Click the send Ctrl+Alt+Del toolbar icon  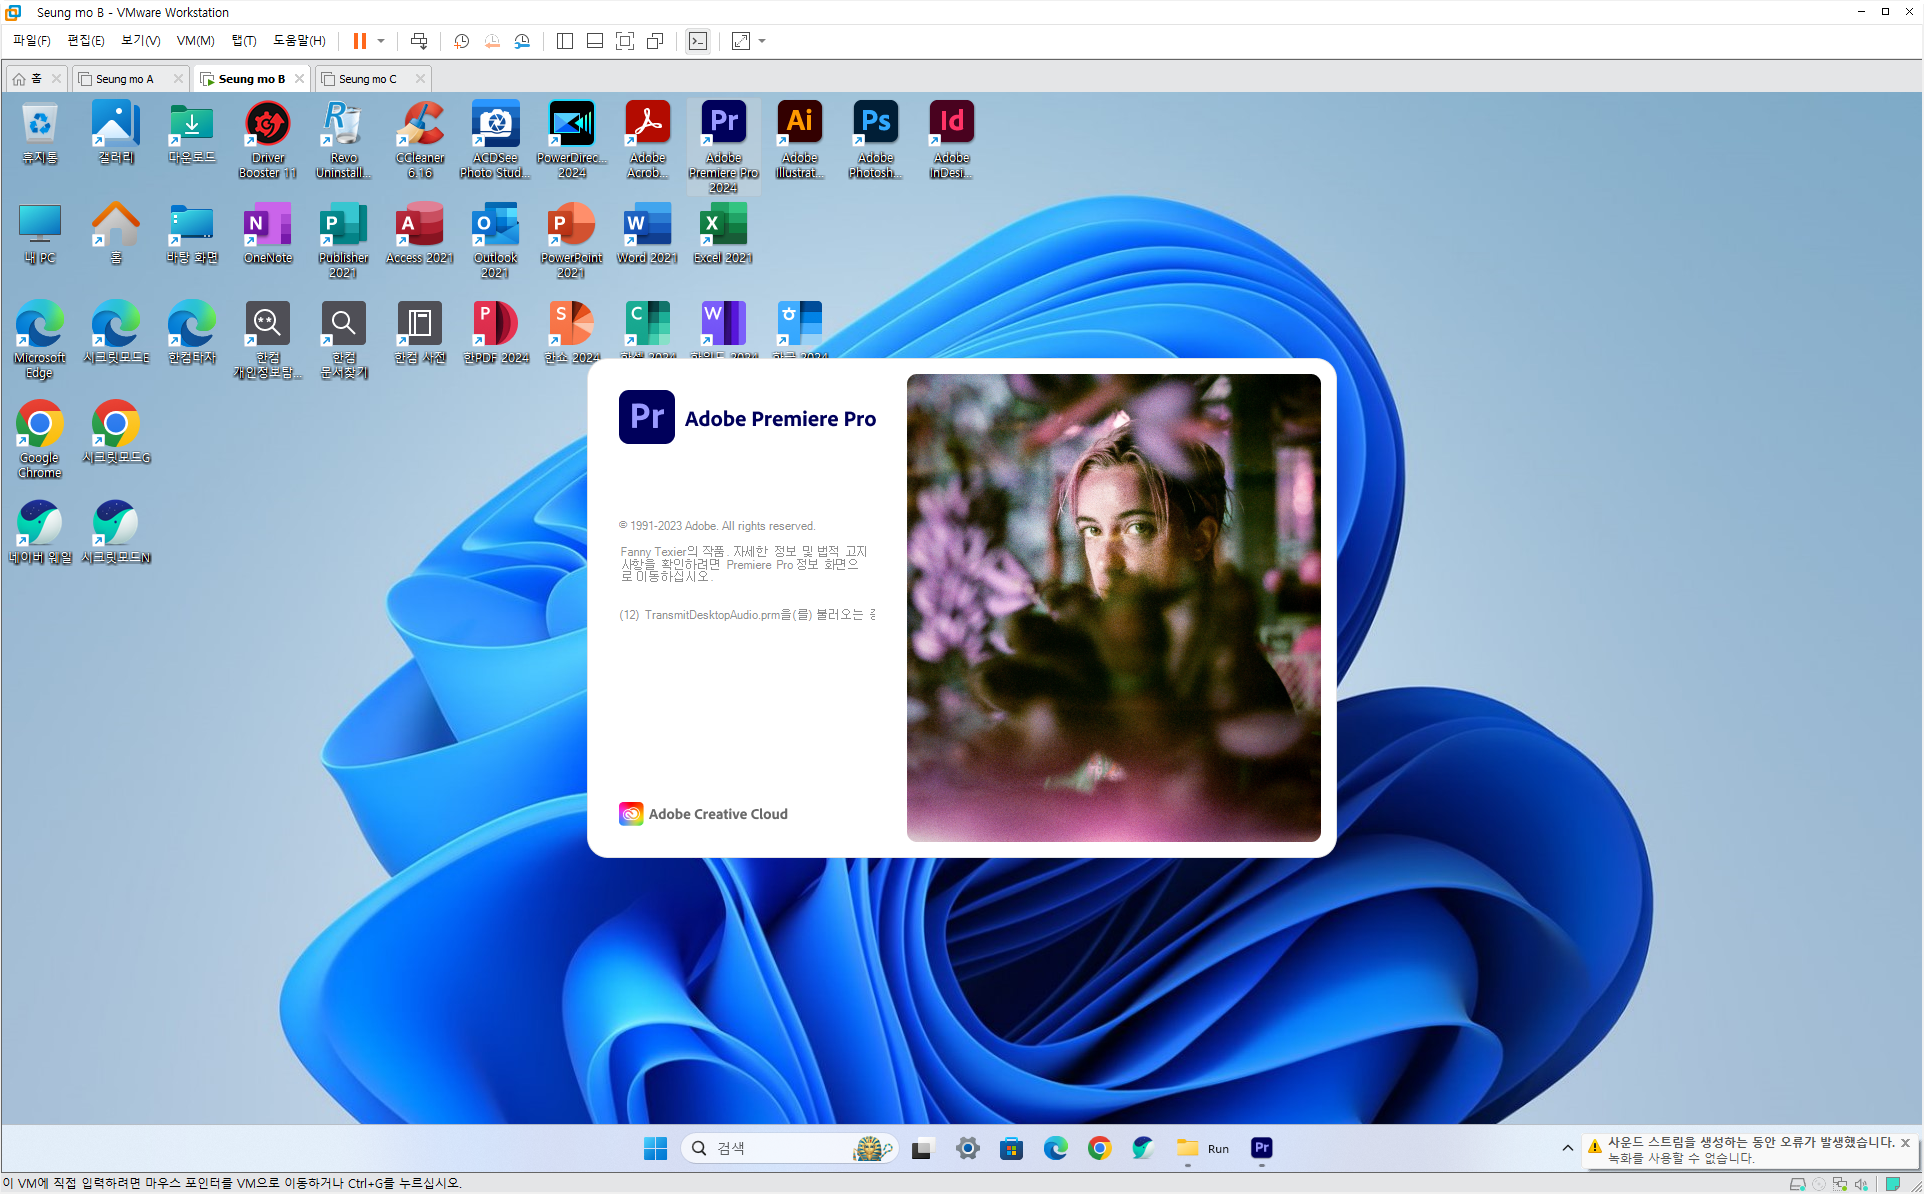419,41
